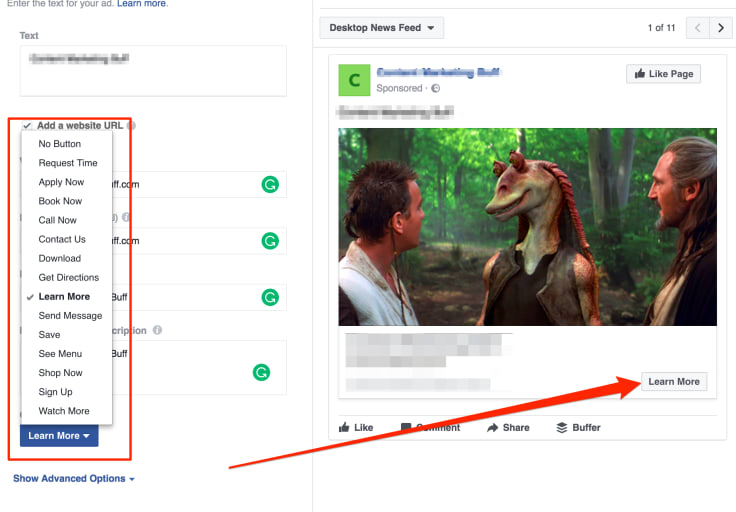Open the Learn more link above the Text field

coord(142,4)
